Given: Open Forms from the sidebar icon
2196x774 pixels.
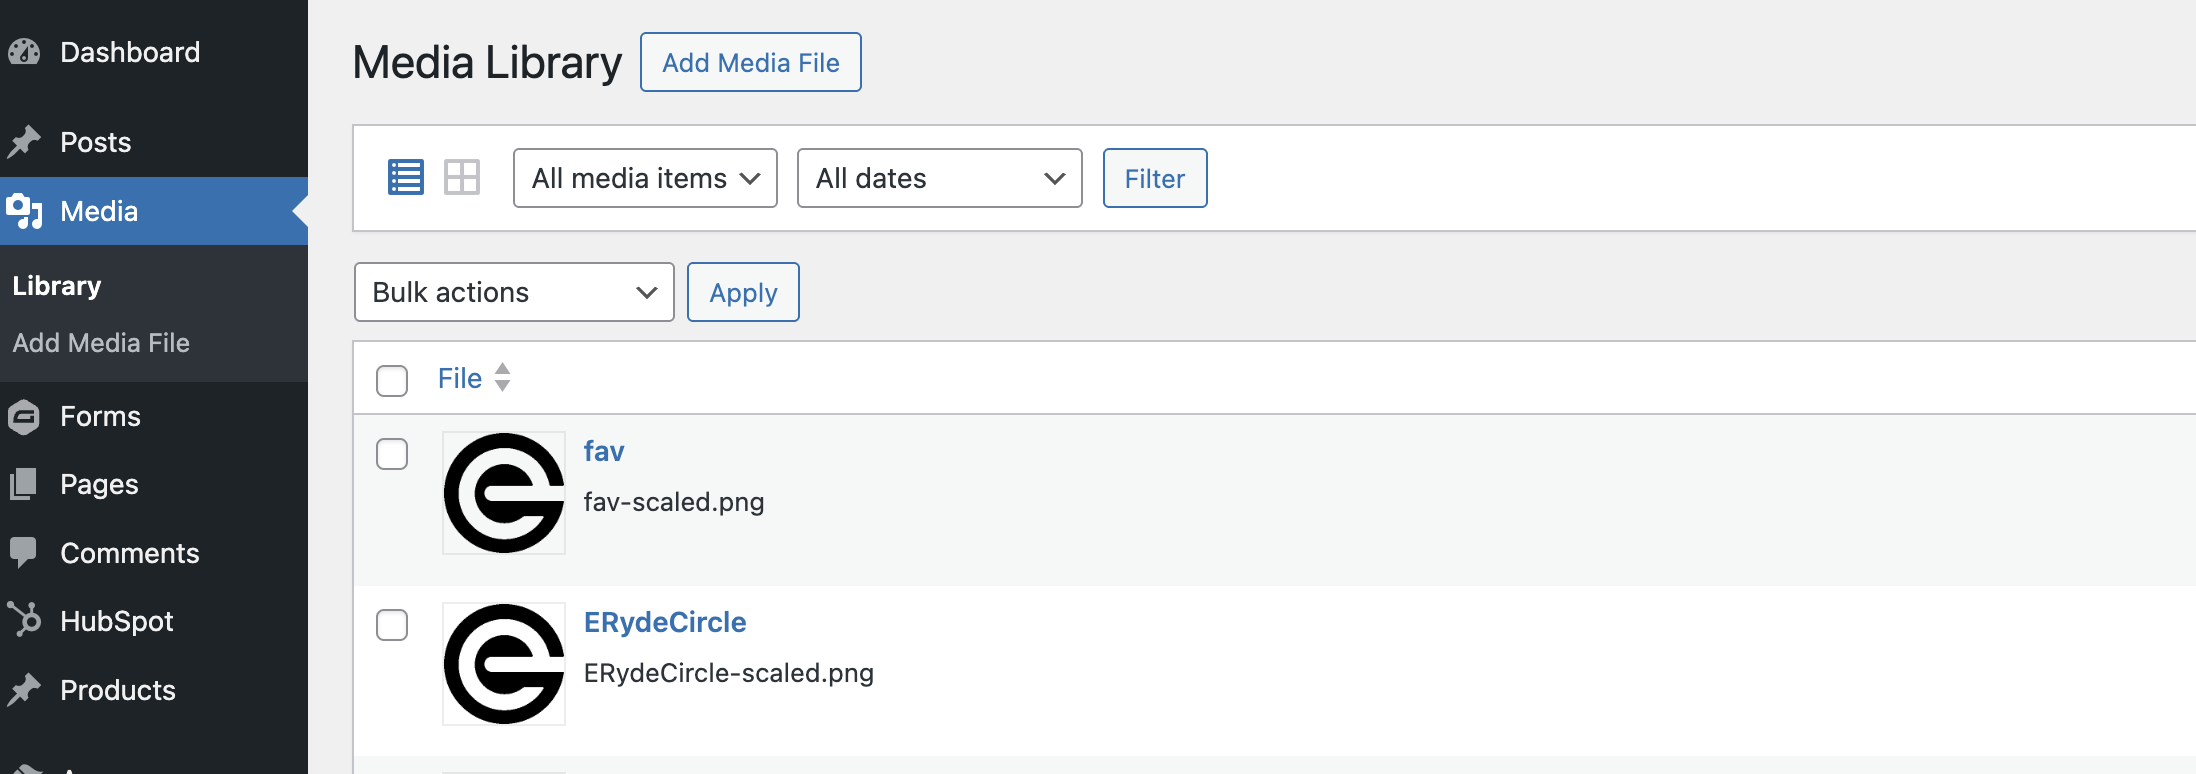Looking at the screenshot, I should click(x=25, y=416).
